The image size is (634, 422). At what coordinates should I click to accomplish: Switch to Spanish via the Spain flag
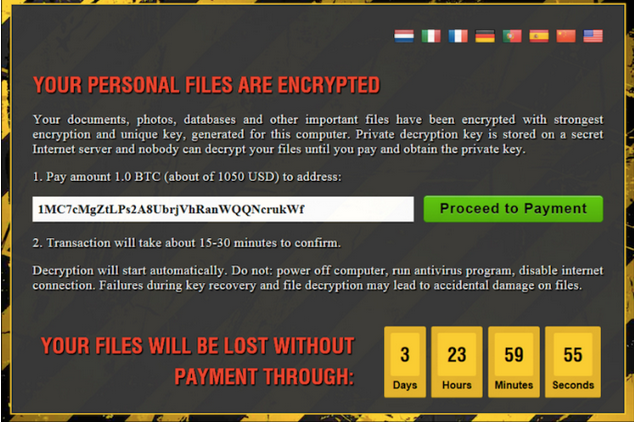(x=539, y=36)
